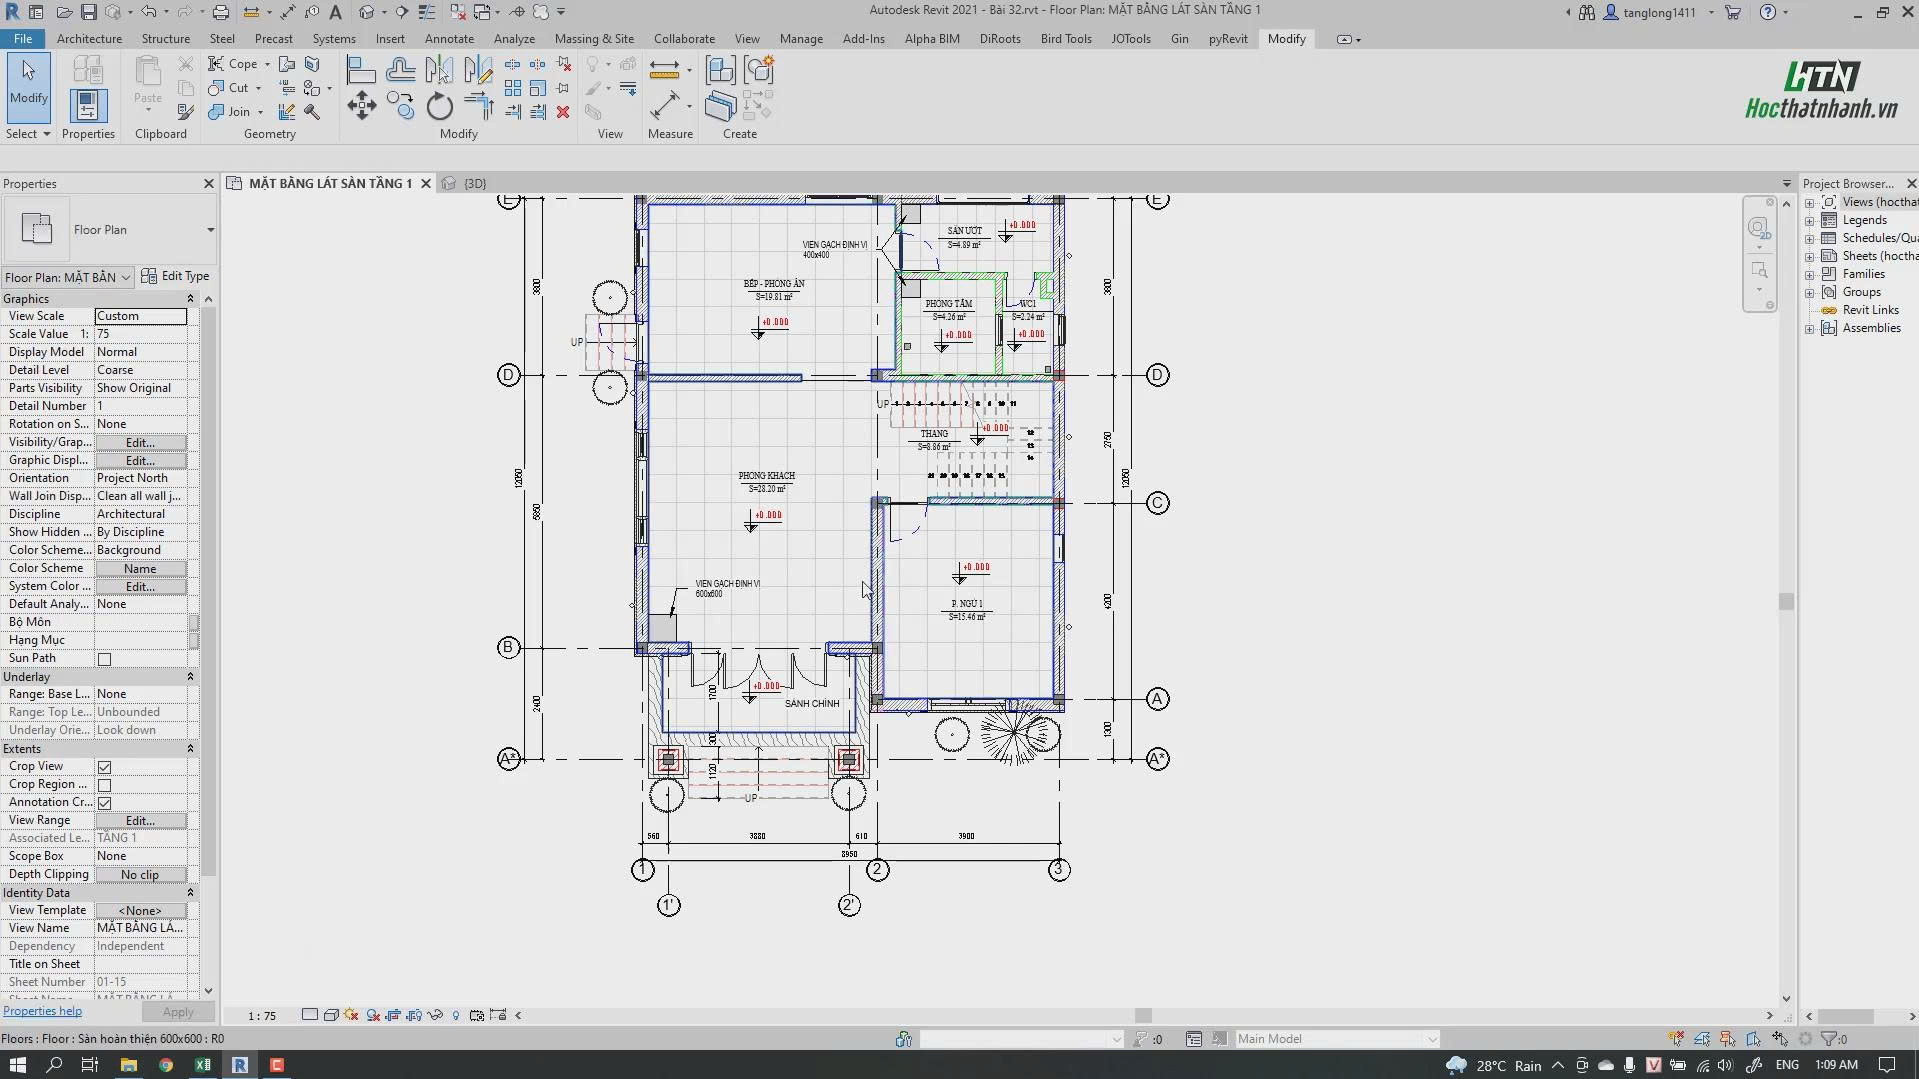
Task: Uncheck the Crop View checkbox
Action: pyautogui.click(x=104, y=767)
